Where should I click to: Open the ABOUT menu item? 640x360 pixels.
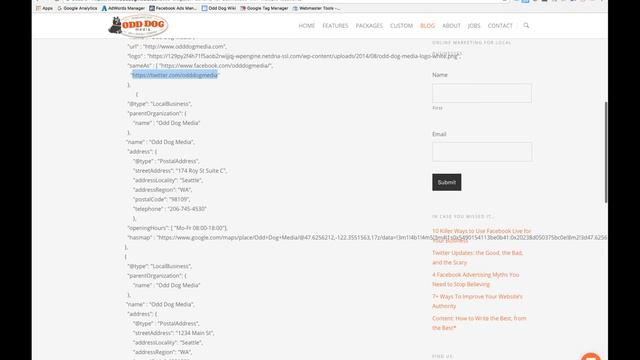(451, 26)
